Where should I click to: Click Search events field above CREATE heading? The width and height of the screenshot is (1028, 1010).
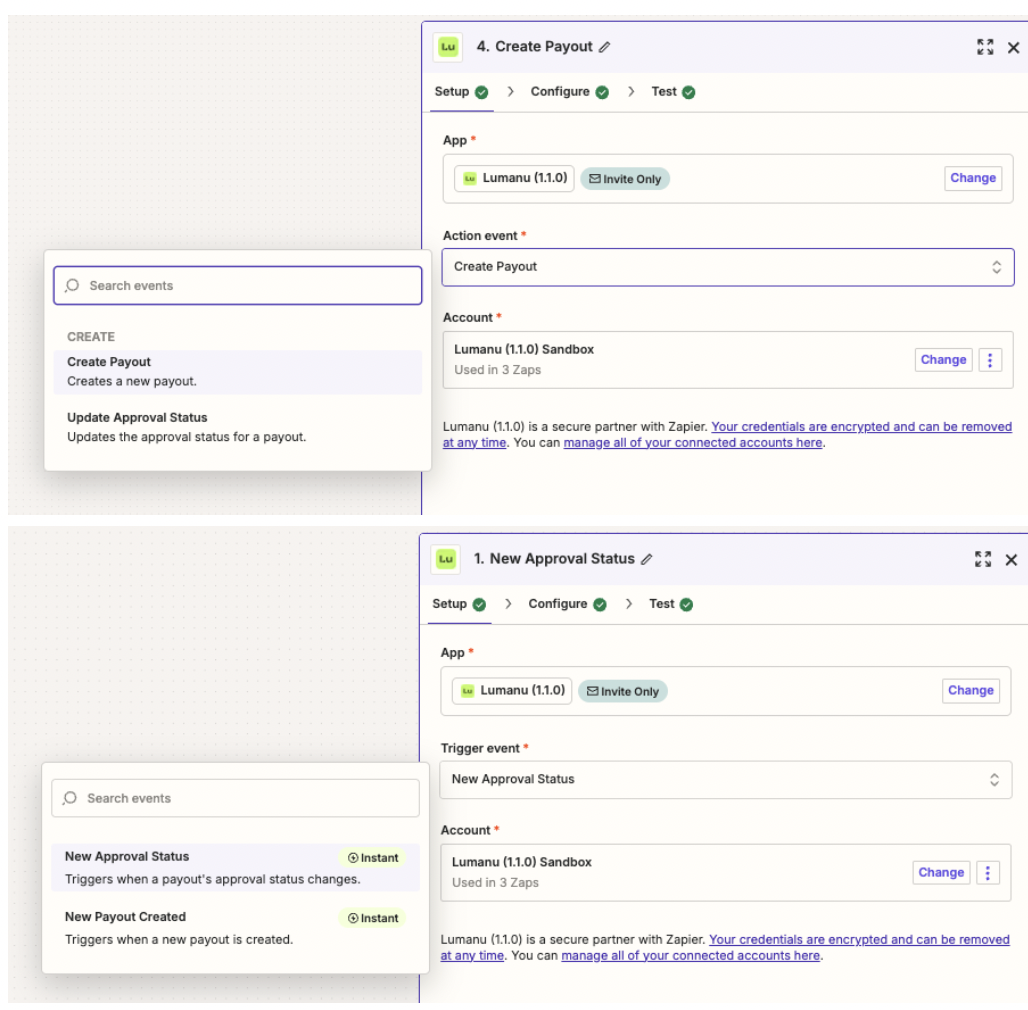click(238, 286)
